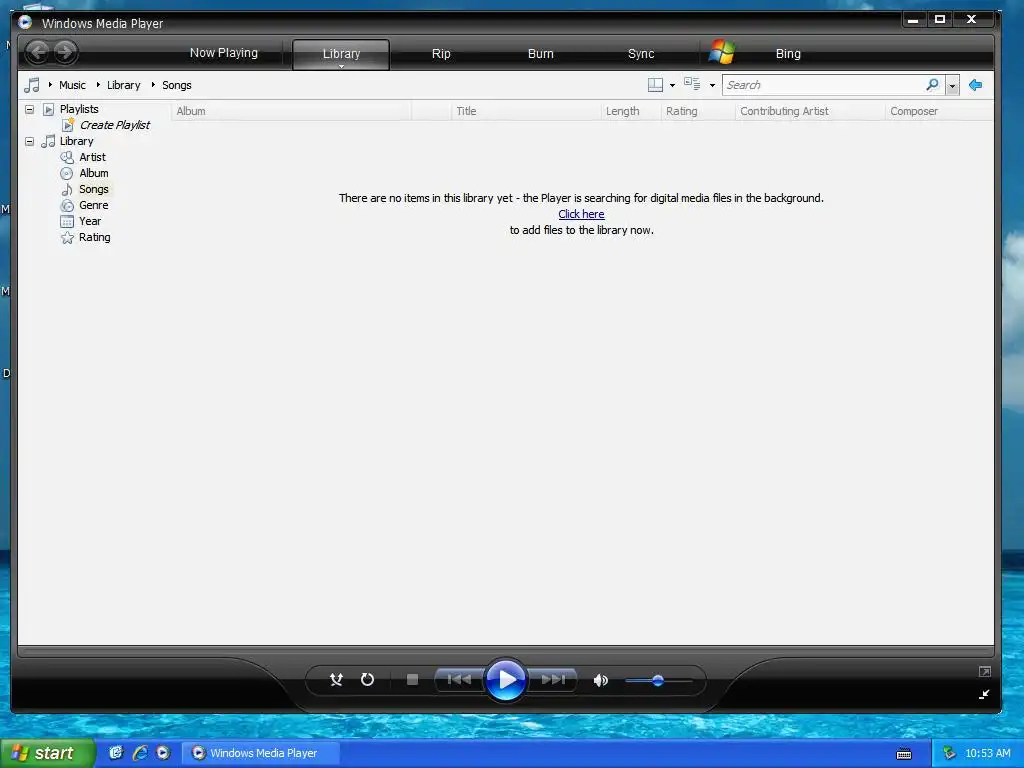1024x768 pixels.
Task: Select Music in the breadcrumb
Action: (x=72, y=85)
